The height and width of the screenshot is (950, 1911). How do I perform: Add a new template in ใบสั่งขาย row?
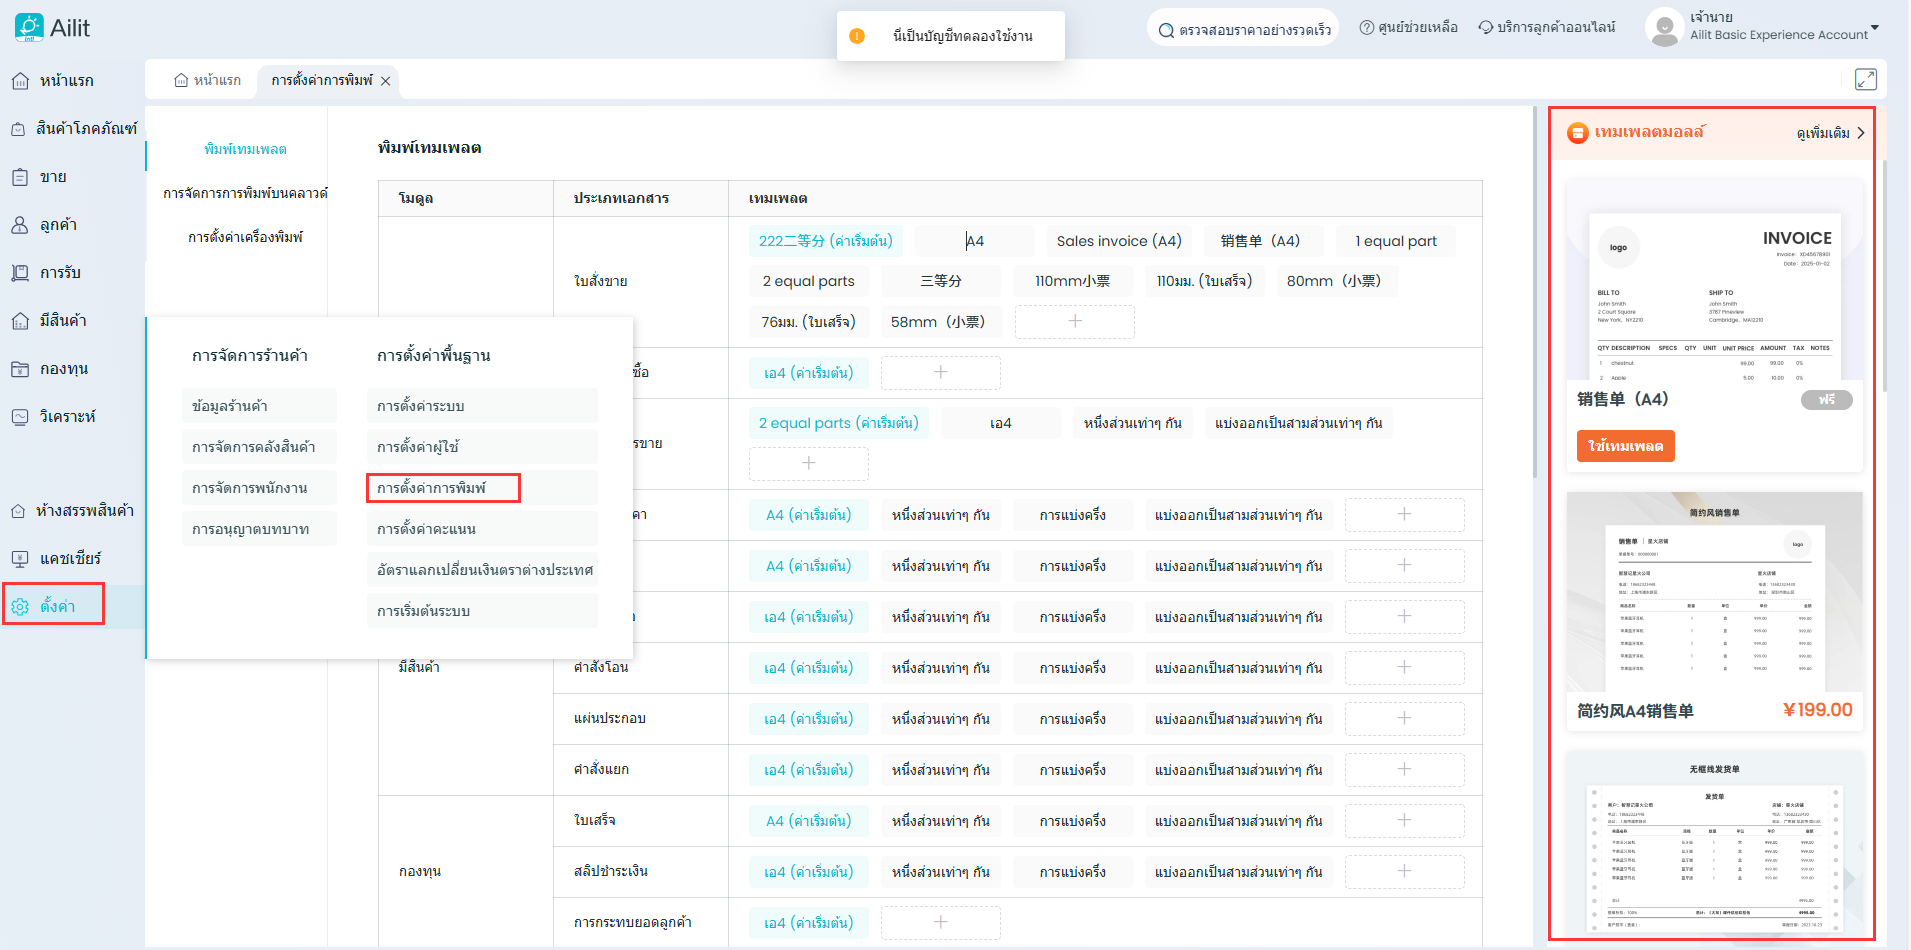point(1074,321)
